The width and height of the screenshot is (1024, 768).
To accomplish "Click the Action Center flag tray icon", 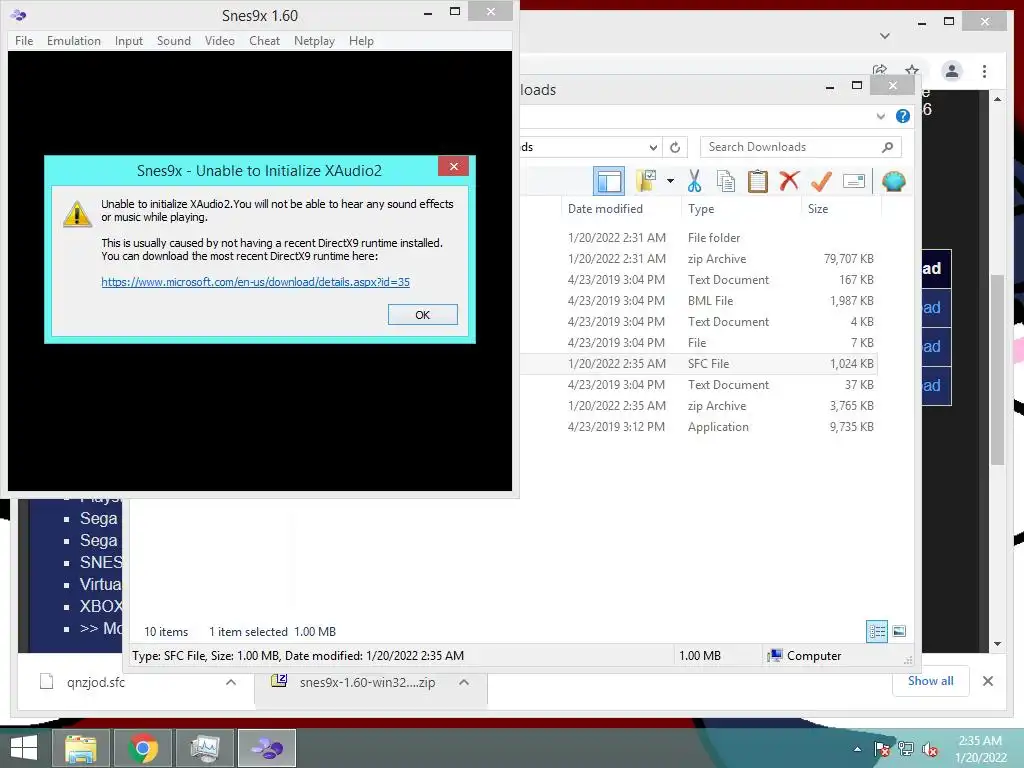I will 882,749.
